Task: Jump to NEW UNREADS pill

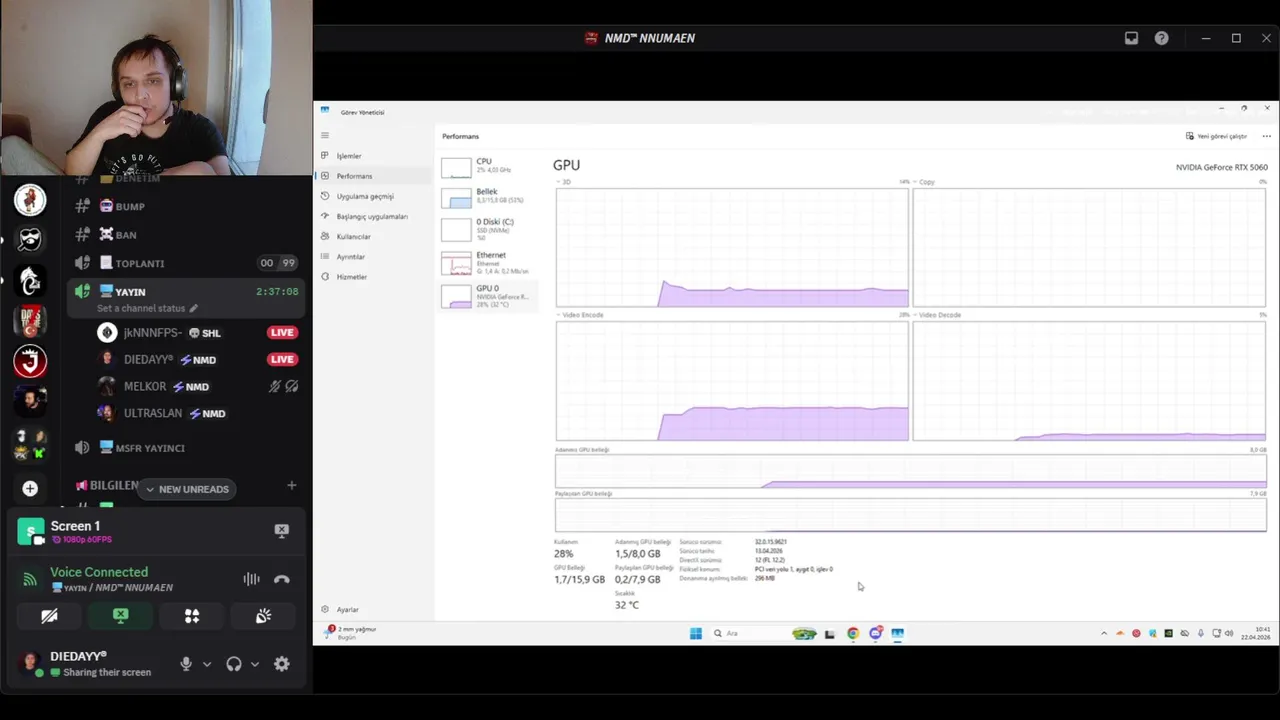Action: tap(187, 489)
